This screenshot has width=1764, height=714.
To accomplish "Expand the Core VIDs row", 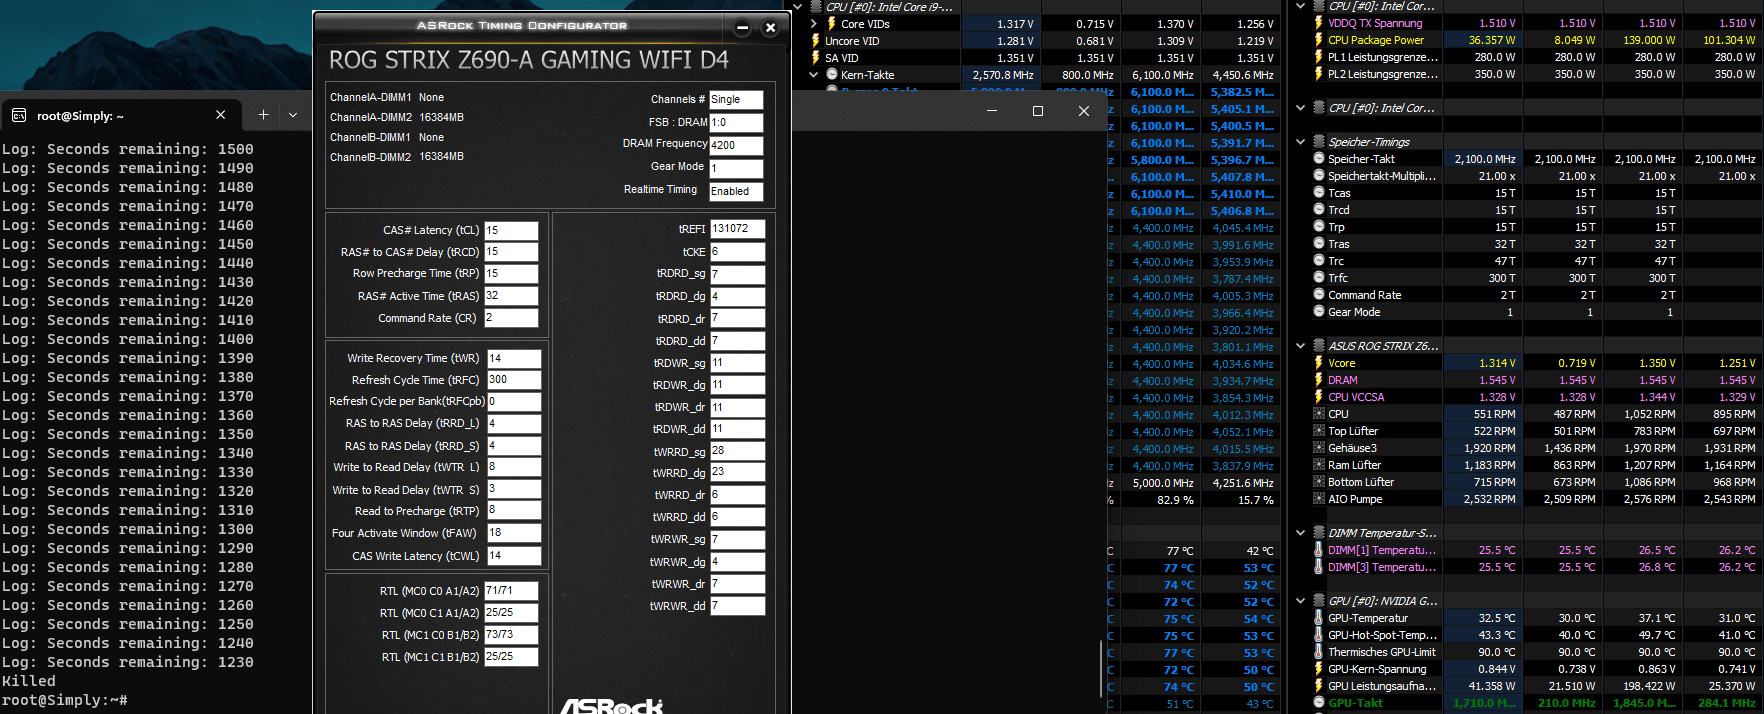I will (x=814, y=24).
